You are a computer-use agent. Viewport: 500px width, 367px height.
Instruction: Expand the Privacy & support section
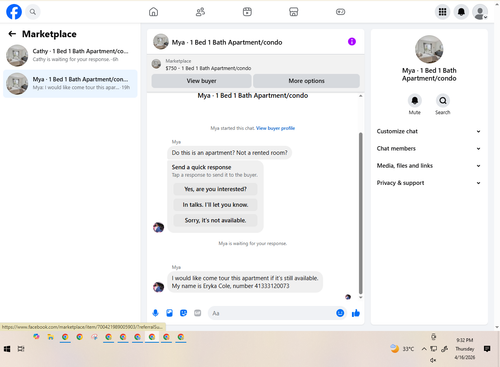click(x=429, y=183)
